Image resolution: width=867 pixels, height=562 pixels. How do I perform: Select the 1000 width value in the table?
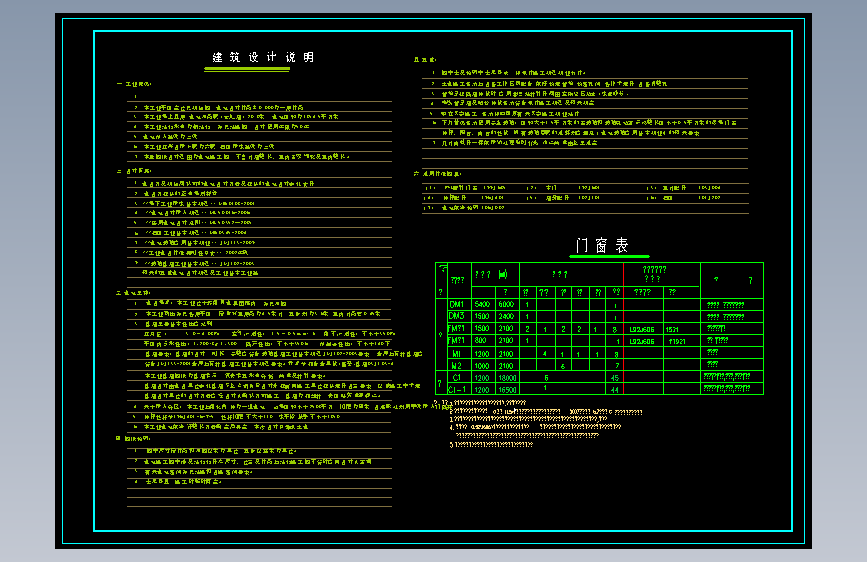tap(482, 366)
